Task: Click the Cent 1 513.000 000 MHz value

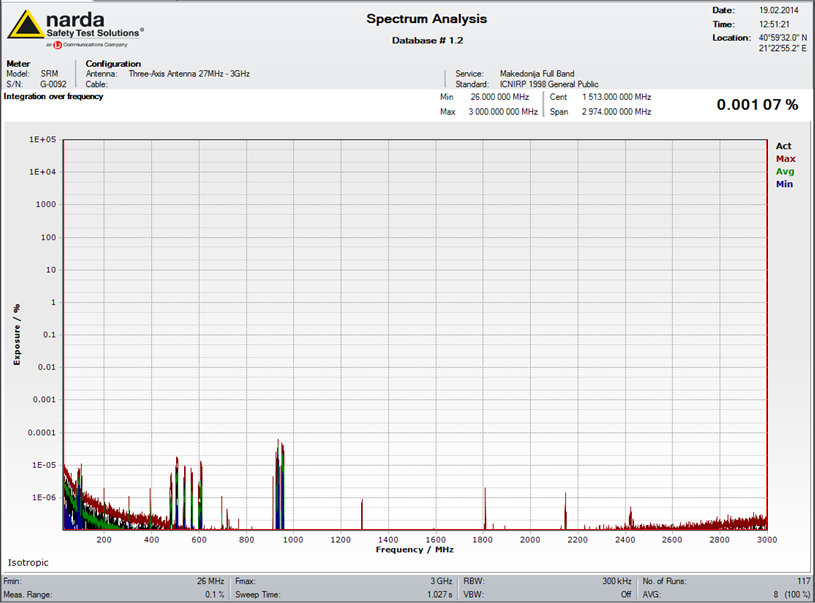Action: 615,97
